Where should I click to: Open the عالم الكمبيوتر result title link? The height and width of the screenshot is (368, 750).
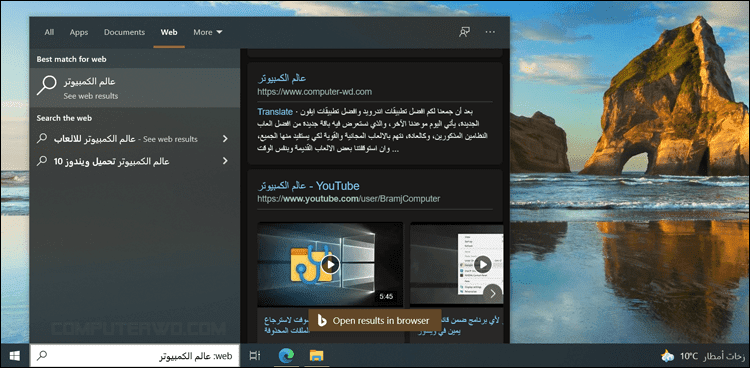[x=282, y=78]
